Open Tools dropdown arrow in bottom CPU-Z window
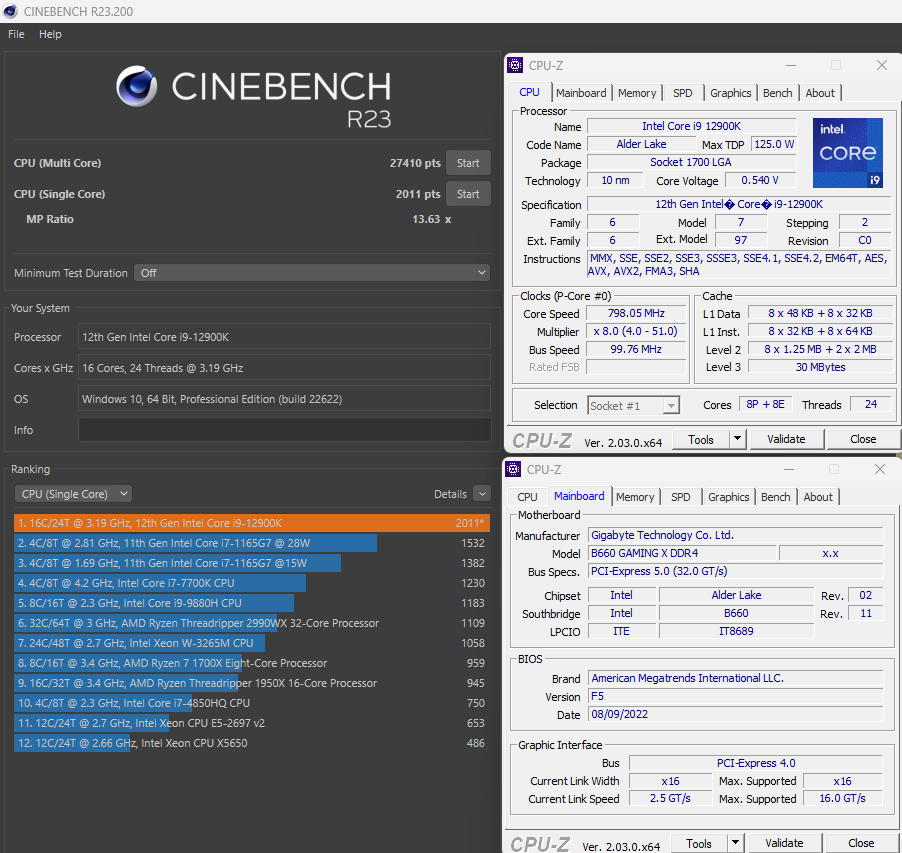 pyautogui.click(x=736, y=843)
